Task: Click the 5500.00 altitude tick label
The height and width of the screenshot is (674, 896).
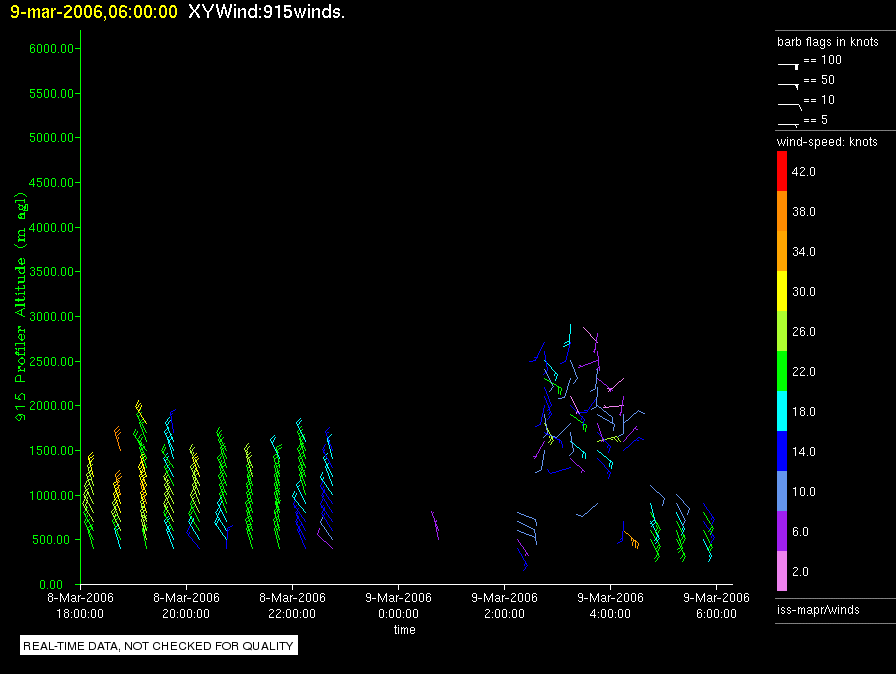Action: [51, 93]
